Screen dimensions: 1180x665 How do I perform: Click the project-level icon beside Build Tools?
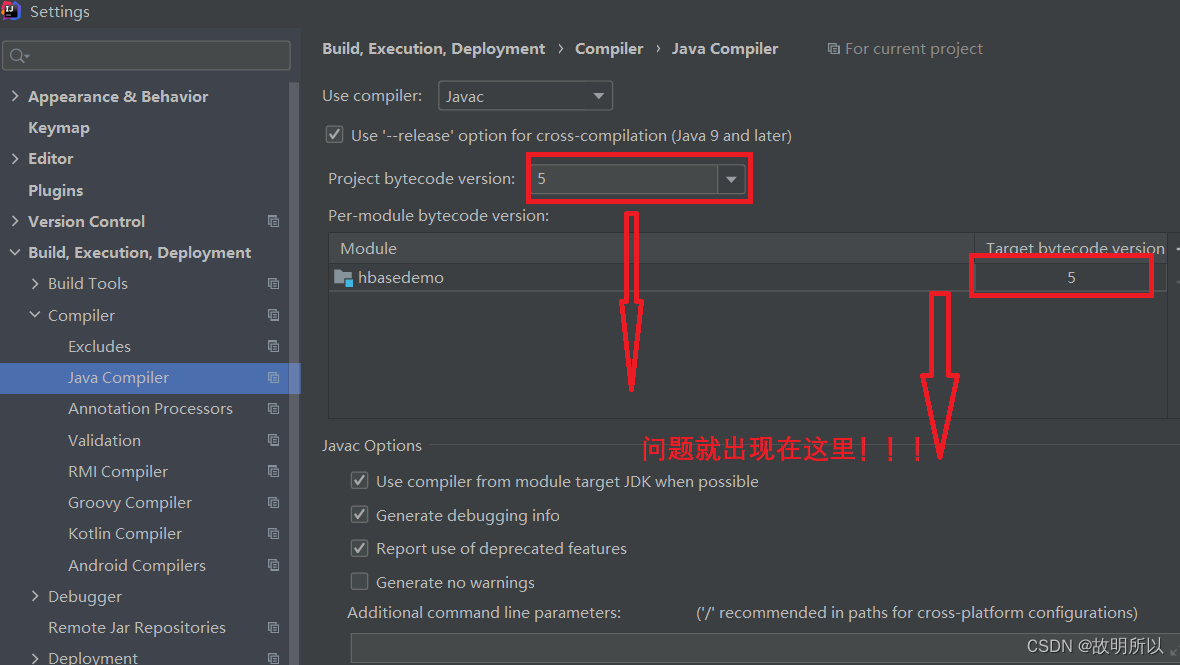pos(273,284)
